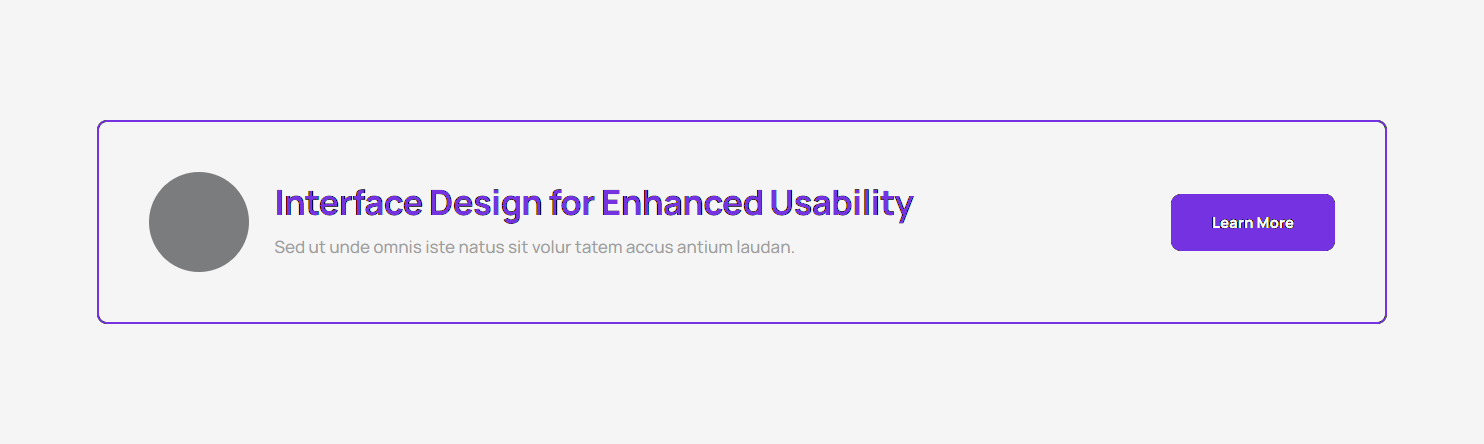1484x444 pixels.
Task: Click the word "Interface" in the heading
Action: pyautogui.click(x=348, y=203)
